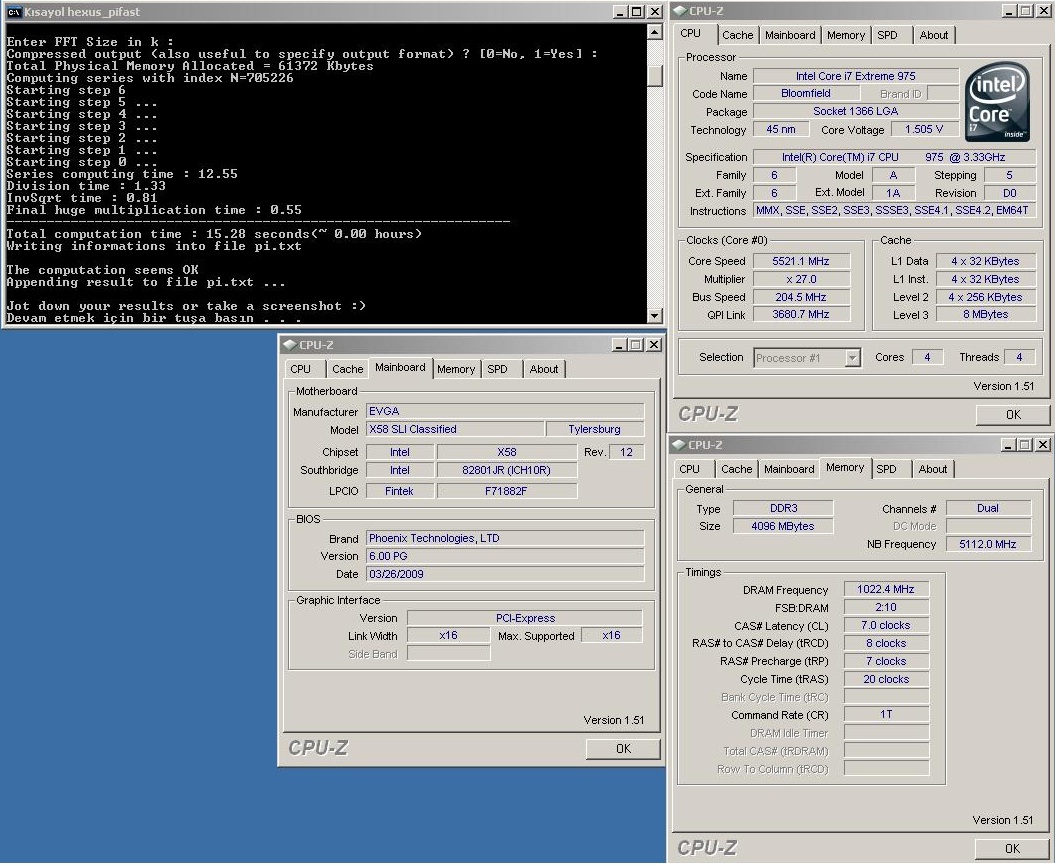This screenshot has width=1055, height=868.
Task: Switch to the Memory tab in the Mainboard window
Action: [456, 369]
